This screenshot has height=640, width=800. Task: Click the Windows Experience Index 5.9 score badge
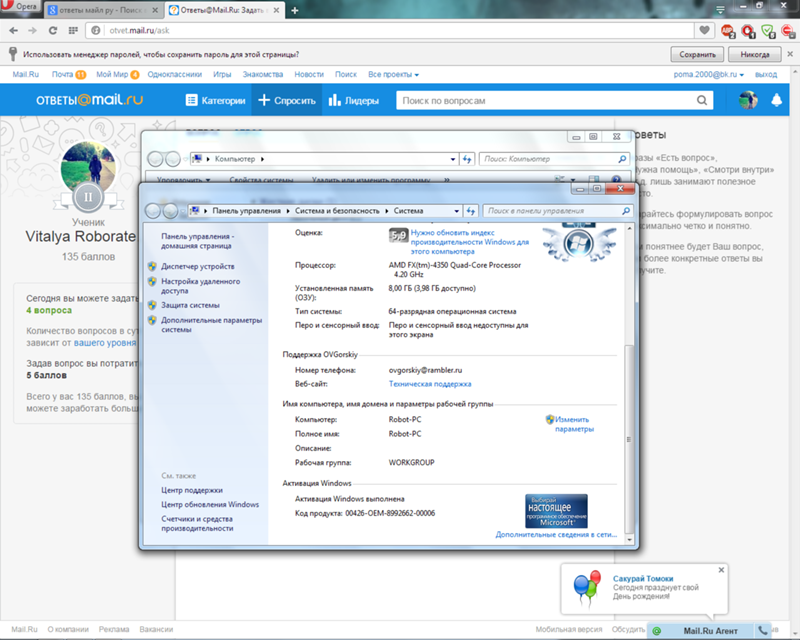pos(397,236)
